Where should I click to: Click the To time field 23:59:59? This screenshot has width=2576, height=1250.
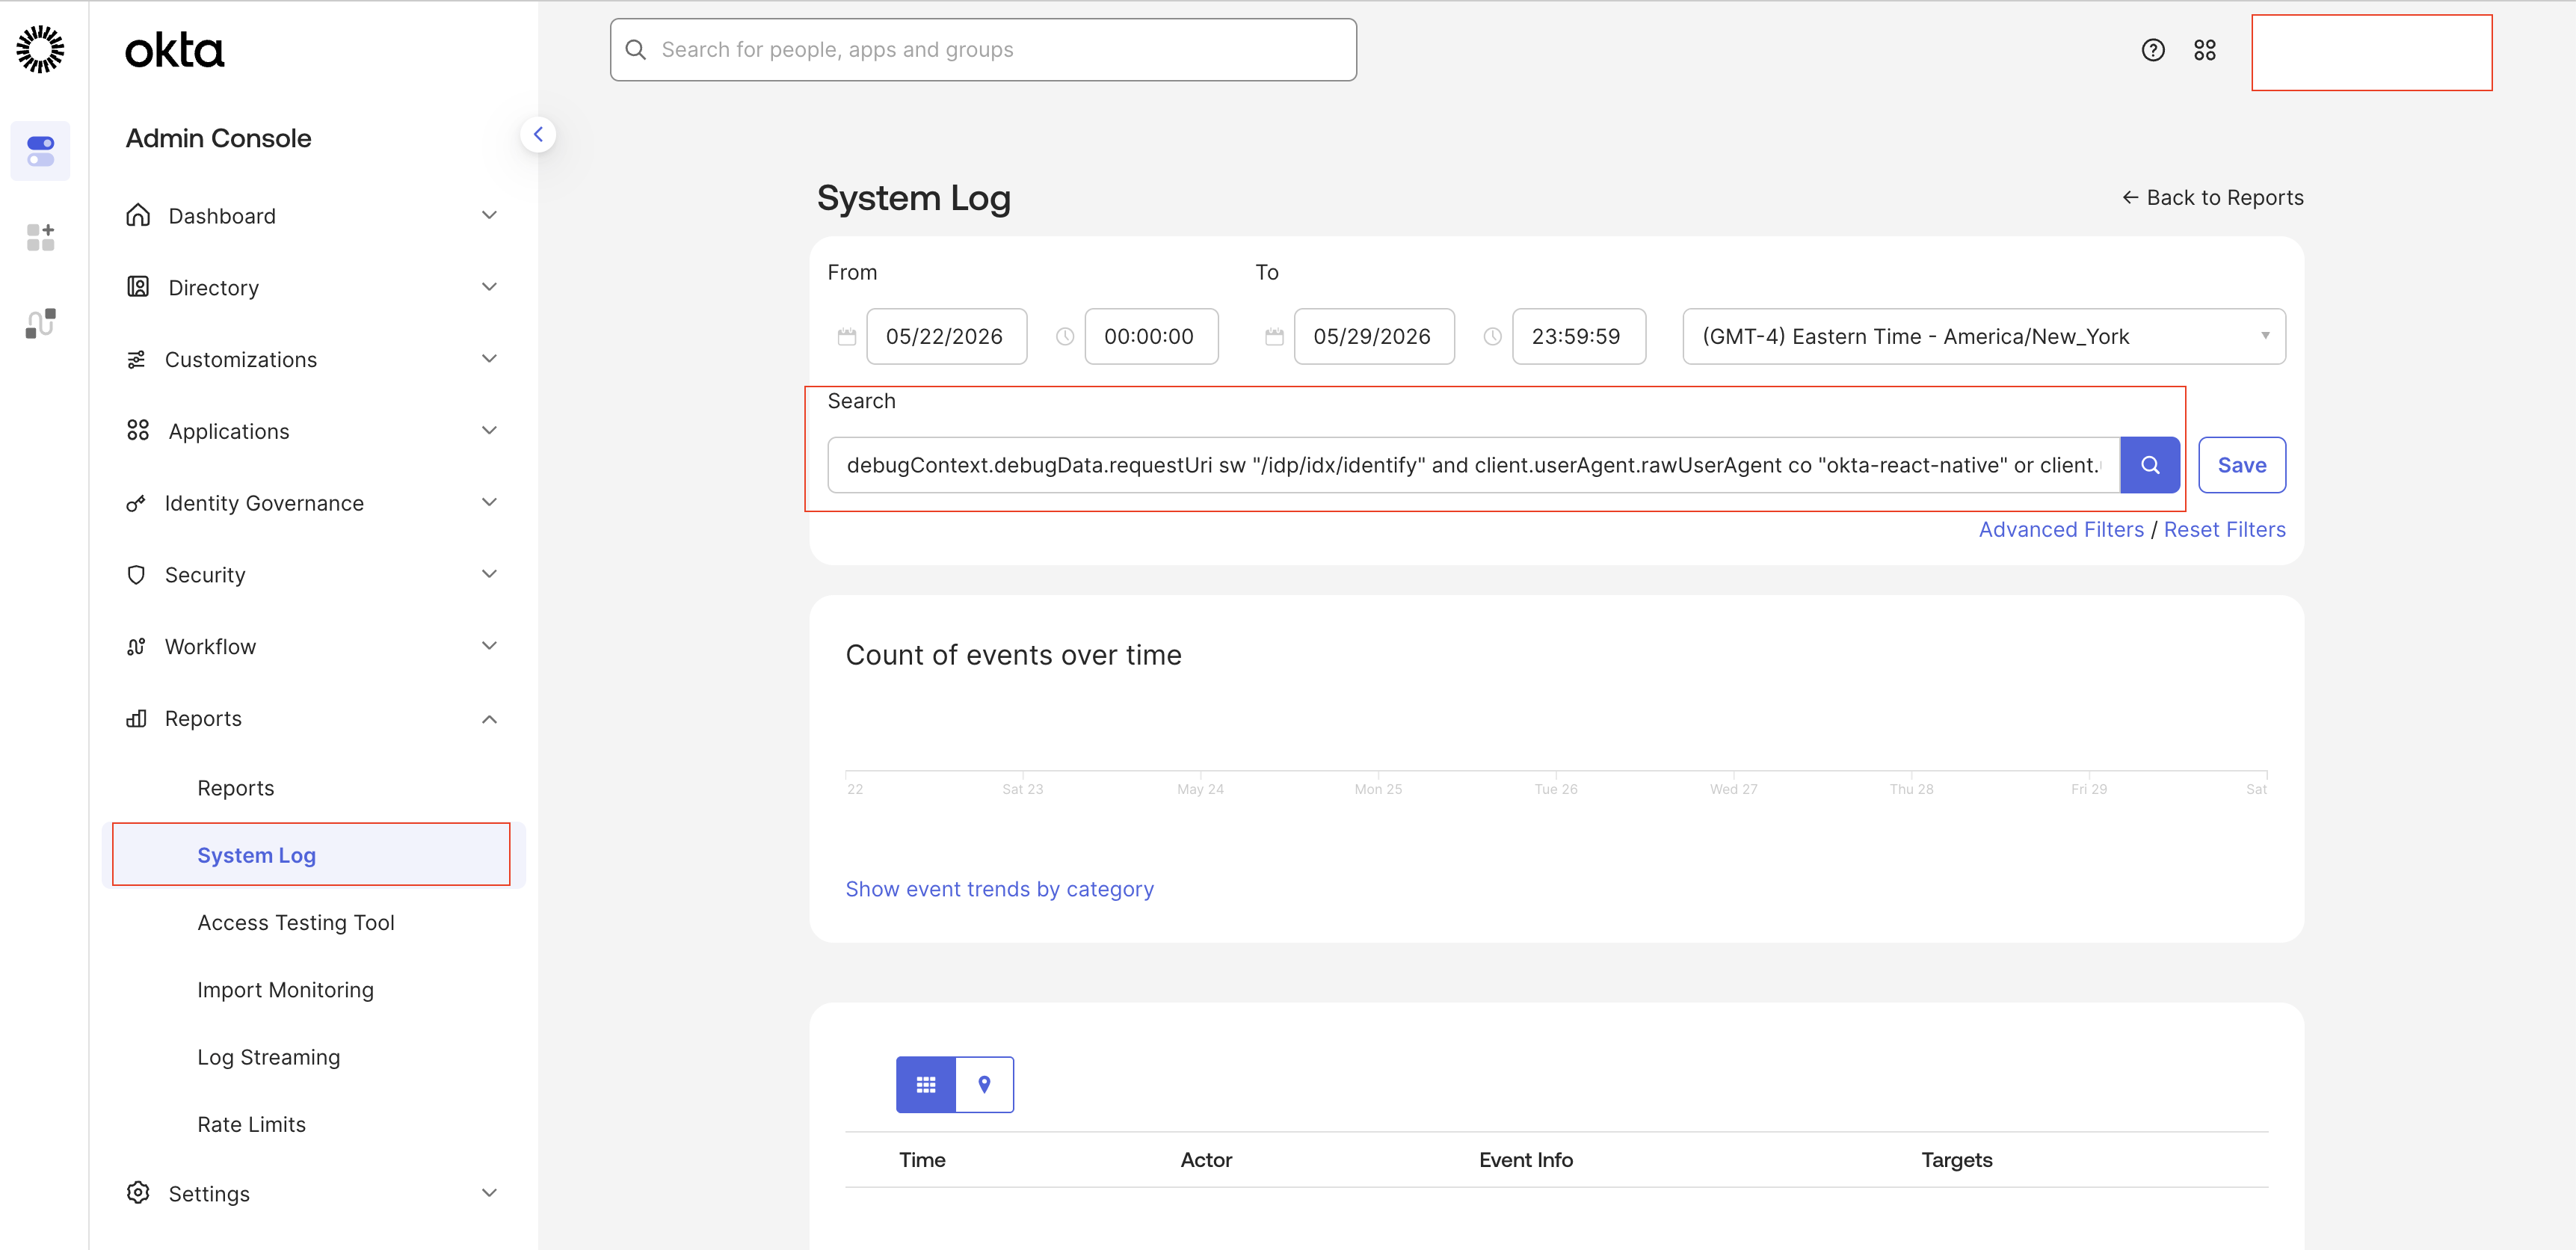click(x=1579, y=337)
